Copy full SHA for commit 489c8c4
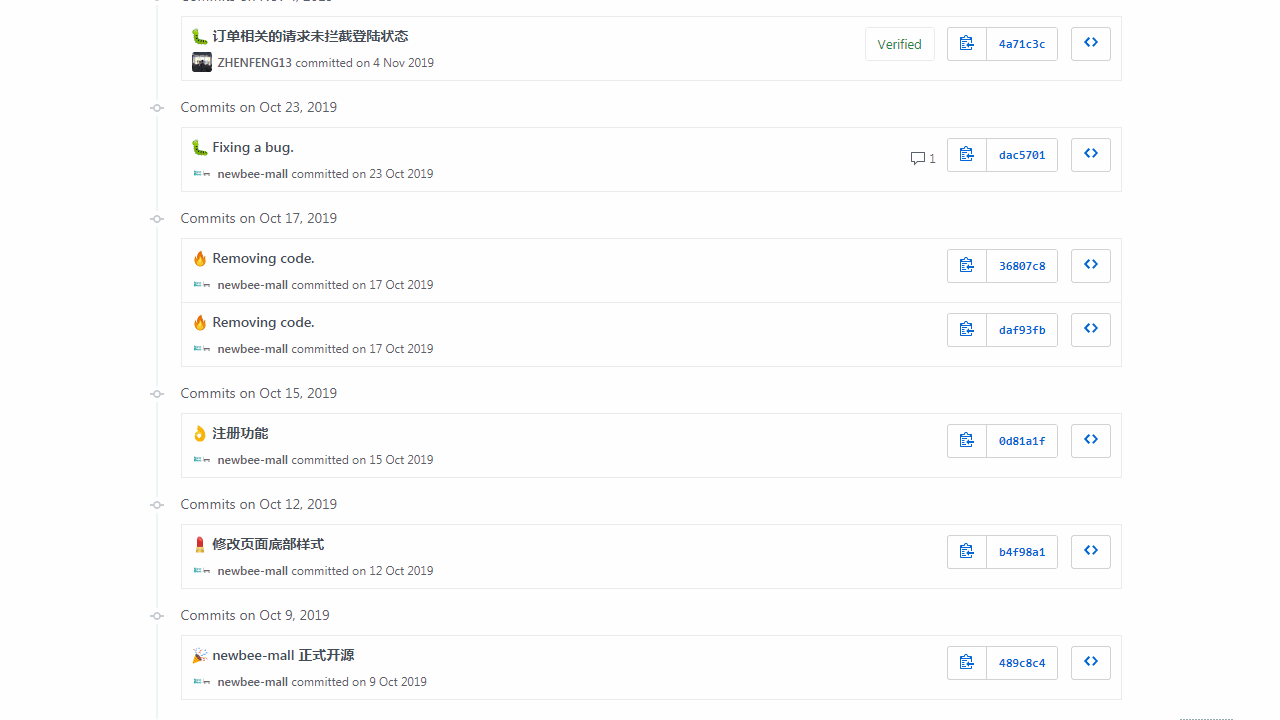1280x720 pixels. click(x=967, y=663)
